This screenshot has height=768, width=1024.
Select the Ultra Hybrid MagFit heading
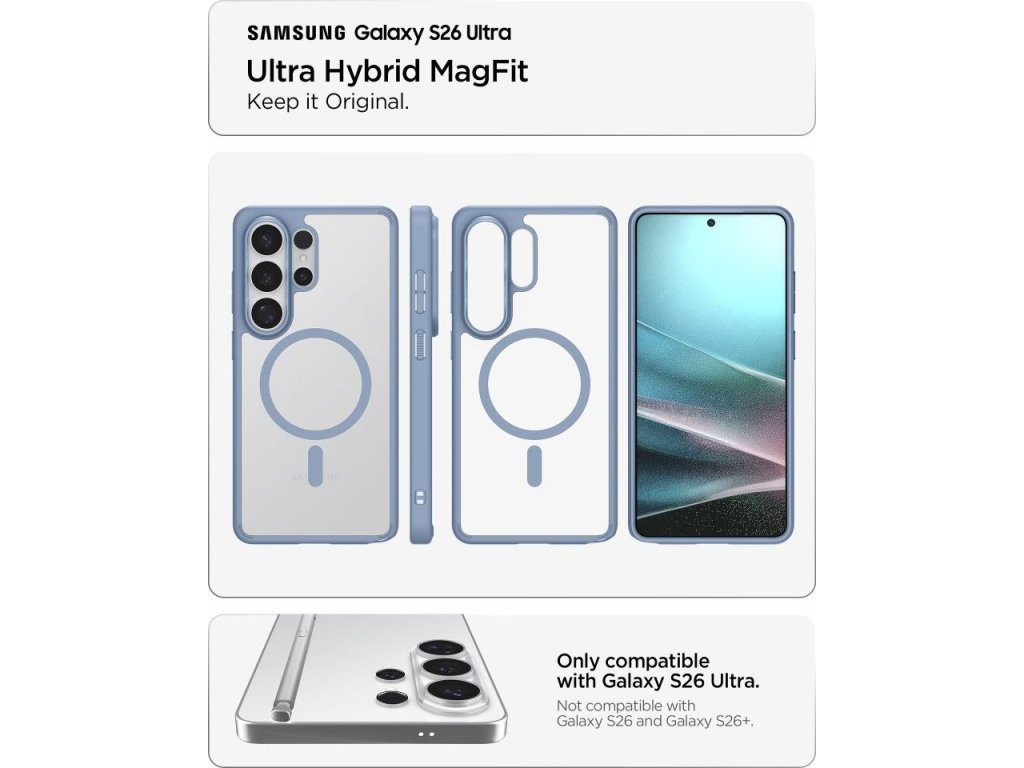pos(387,71)
